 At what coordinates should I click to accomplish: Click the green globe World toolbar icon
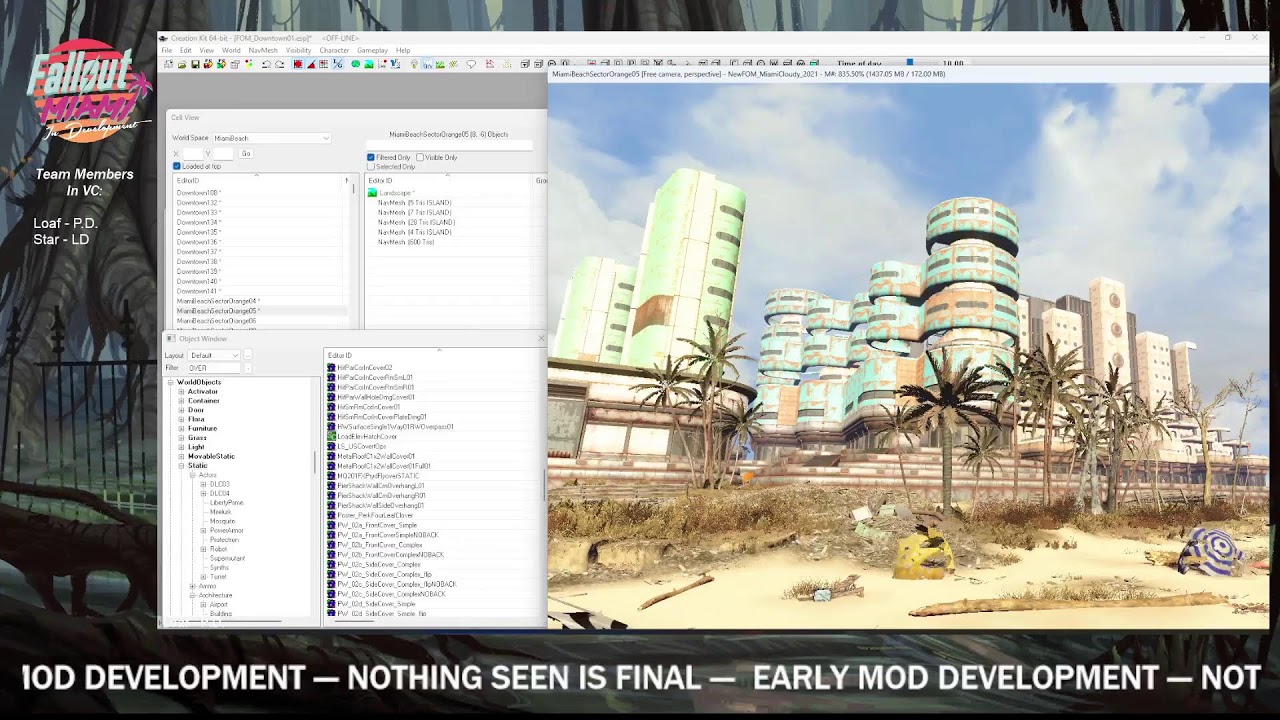pyautogui.click(x=356, y=64)
